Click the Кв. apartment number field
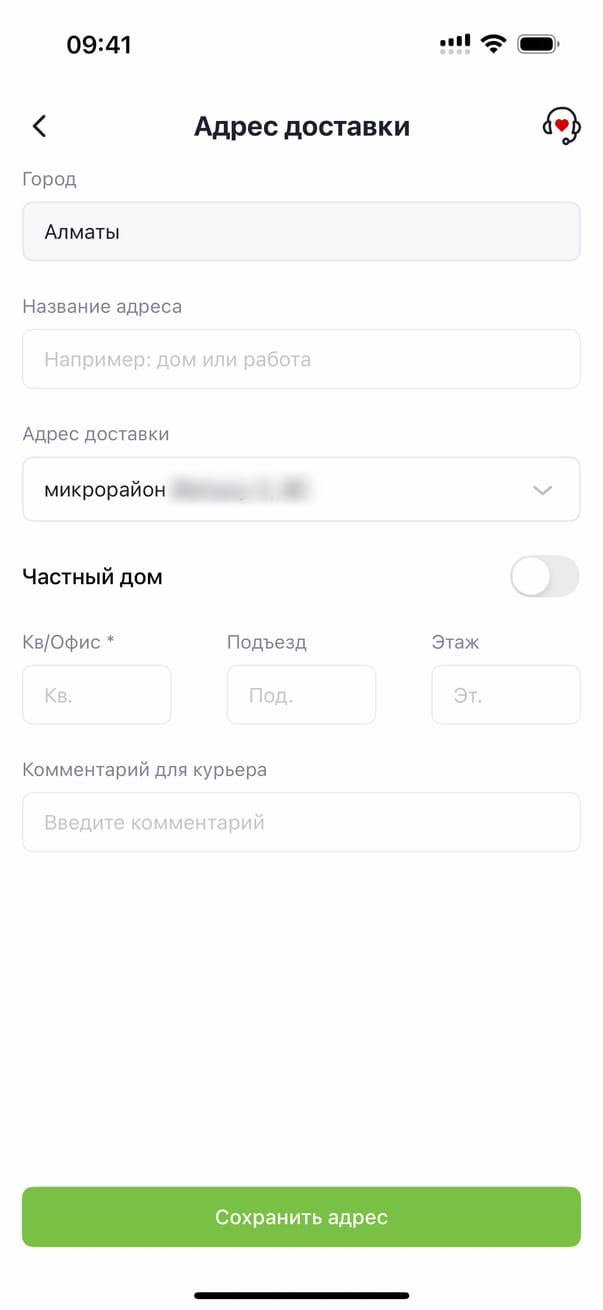The height and width of the screenshot is (1310, 603). 97,695
